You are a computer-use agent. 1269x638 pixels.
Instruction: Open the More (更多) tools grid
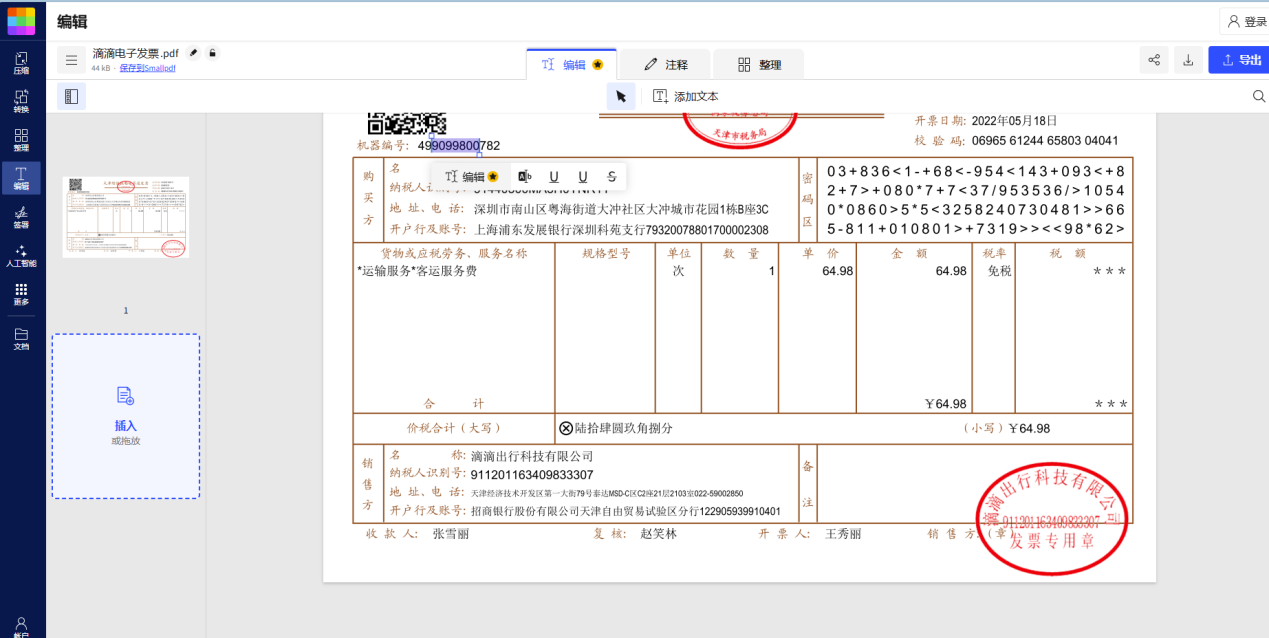pos(21,294)
